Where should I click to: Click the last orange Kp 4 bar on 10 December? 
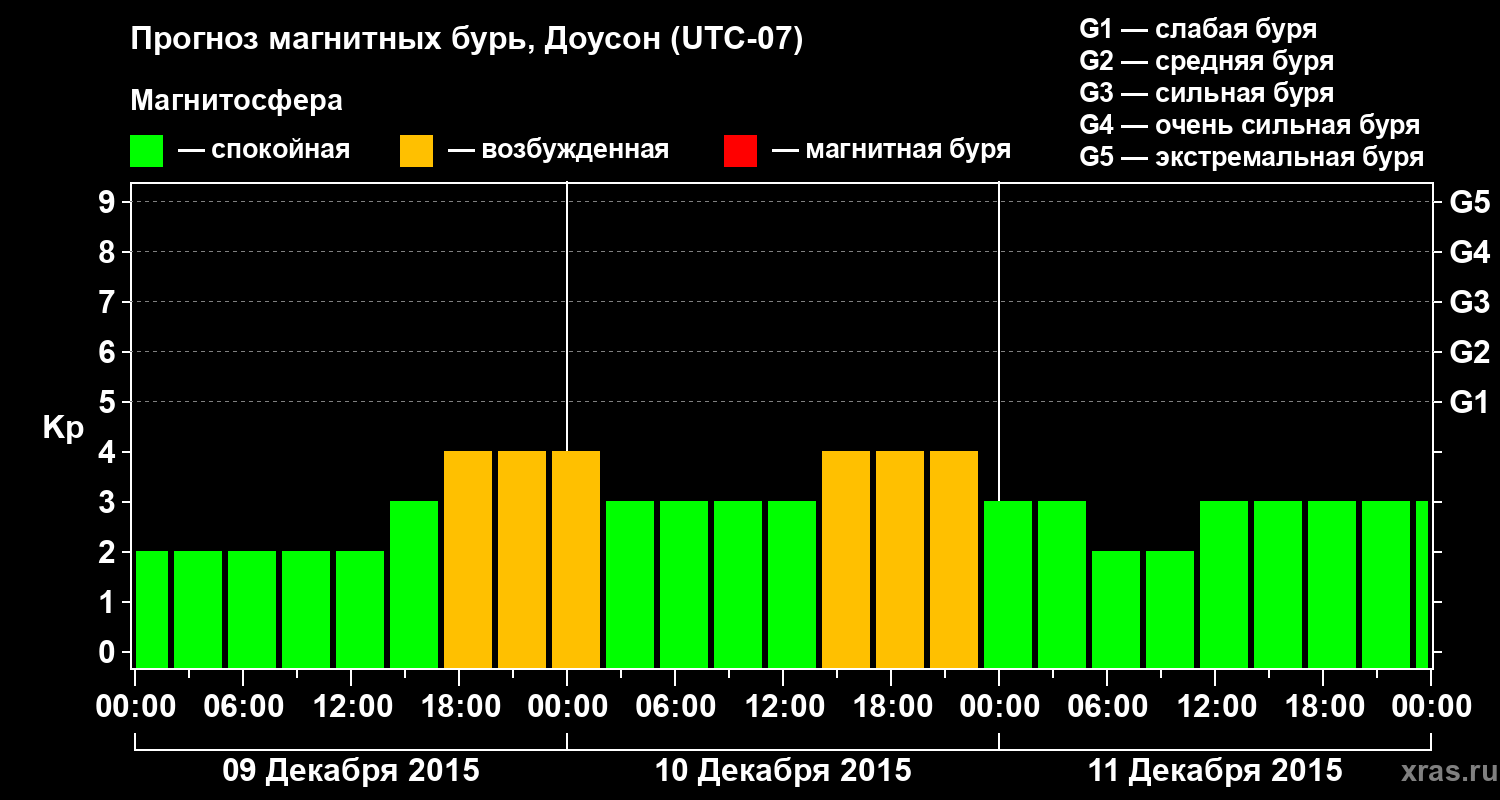[954, 560]
